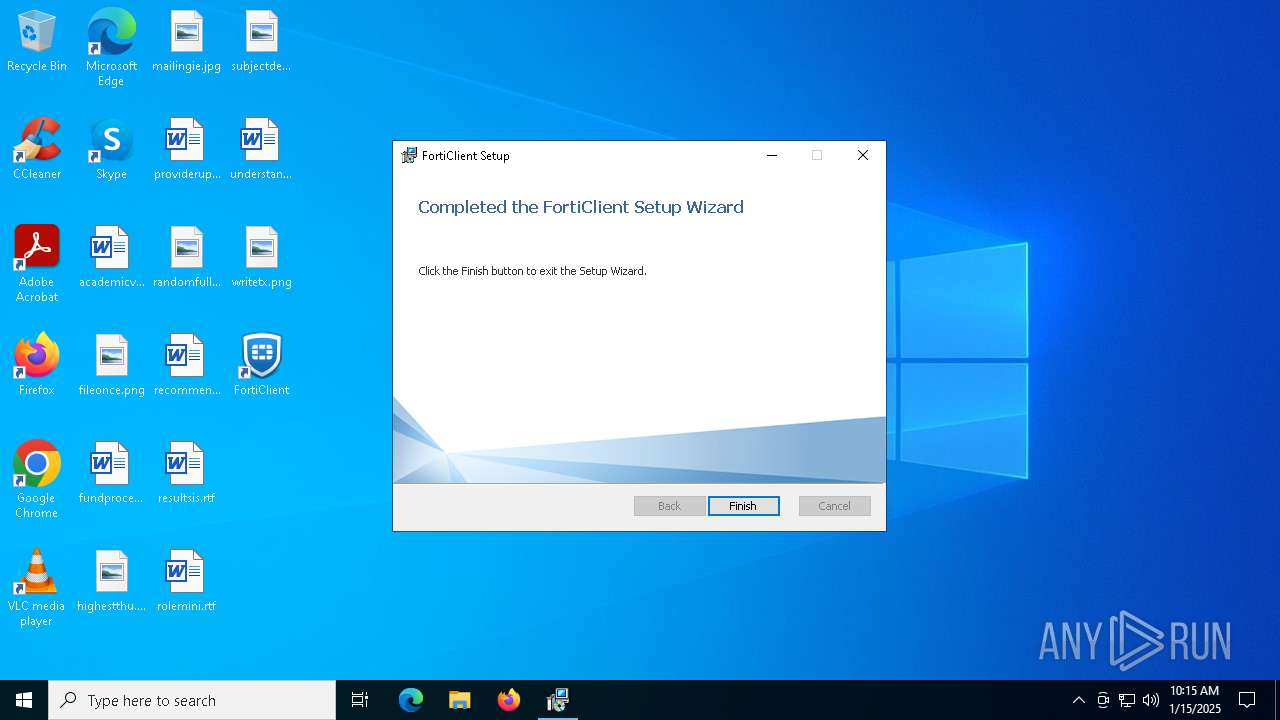Select the resultsis.rtf desktop file
The image size is (1280, 720).
pyautogui.click(x=186, y=474)
